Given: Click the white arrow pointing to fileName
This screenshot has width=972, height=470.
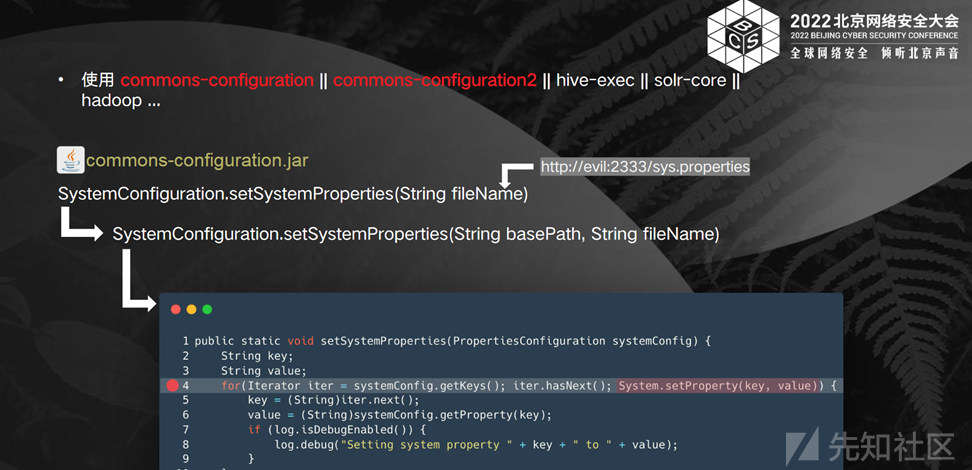Looking at the screenshot, I should coord(514,174).
